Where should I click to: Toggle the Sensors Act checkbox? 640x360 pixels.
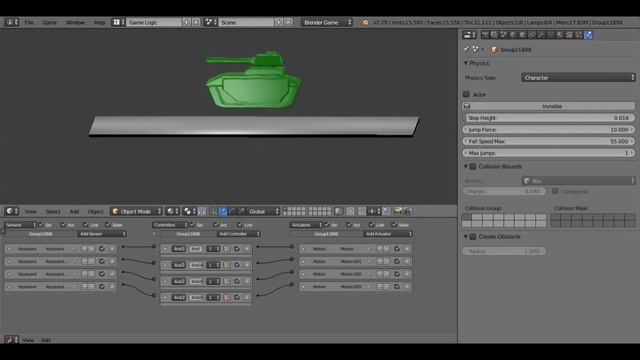(63, 225)
